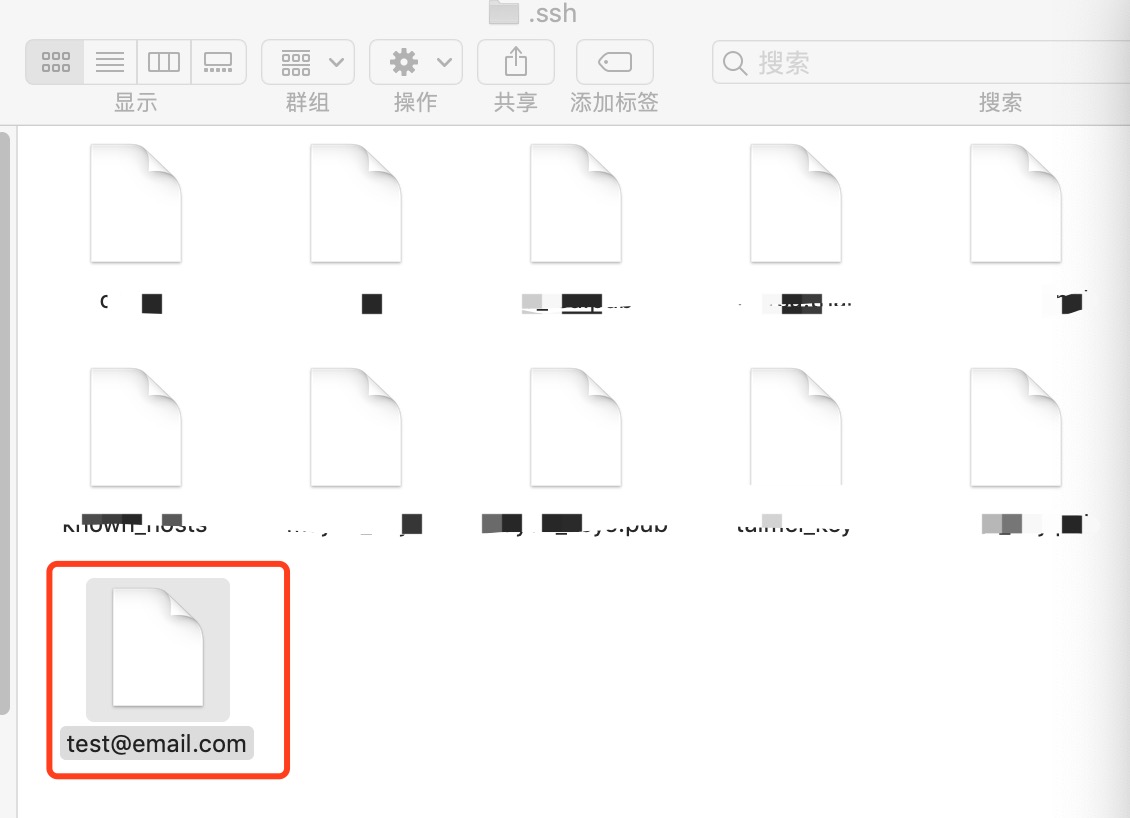This screenshot has width=1130, height=818.
Task: Open the gear 操作 action menu
Action: pyautogui.click(x=415, y=63)
